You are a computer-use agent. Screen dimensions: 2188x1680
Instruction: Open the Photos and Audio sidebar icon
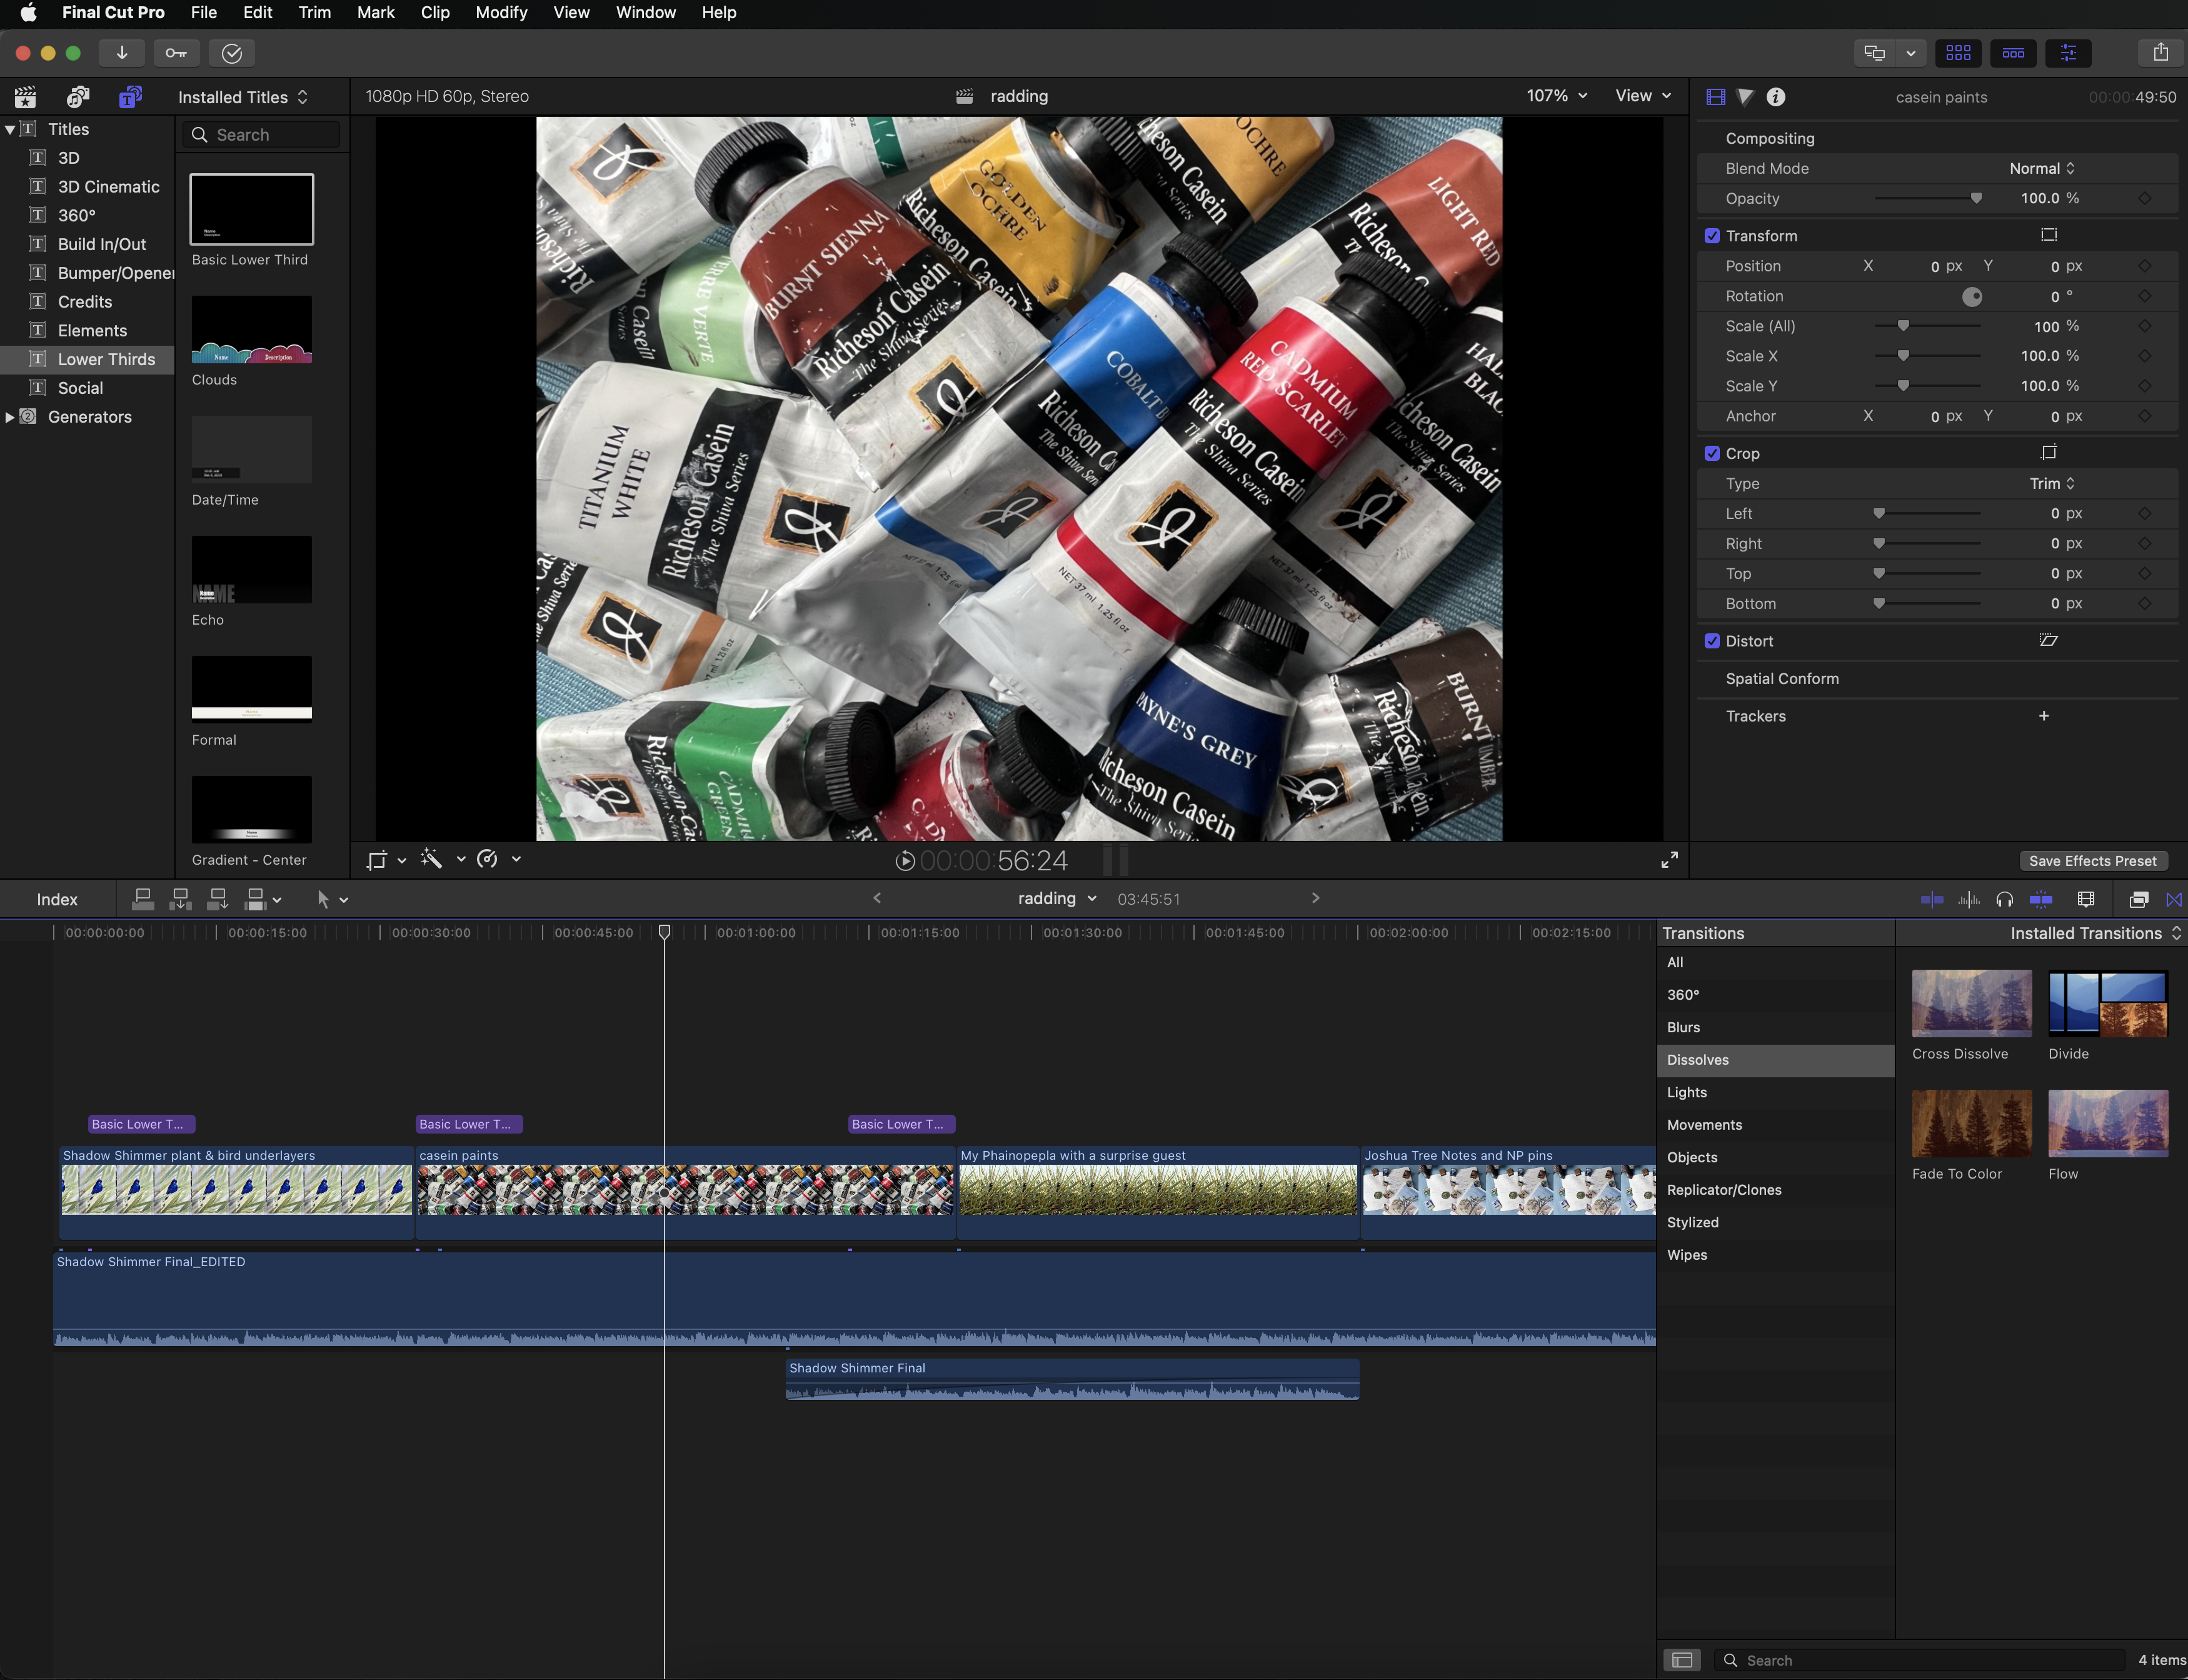pyautogui.click(x=77, y=97)
